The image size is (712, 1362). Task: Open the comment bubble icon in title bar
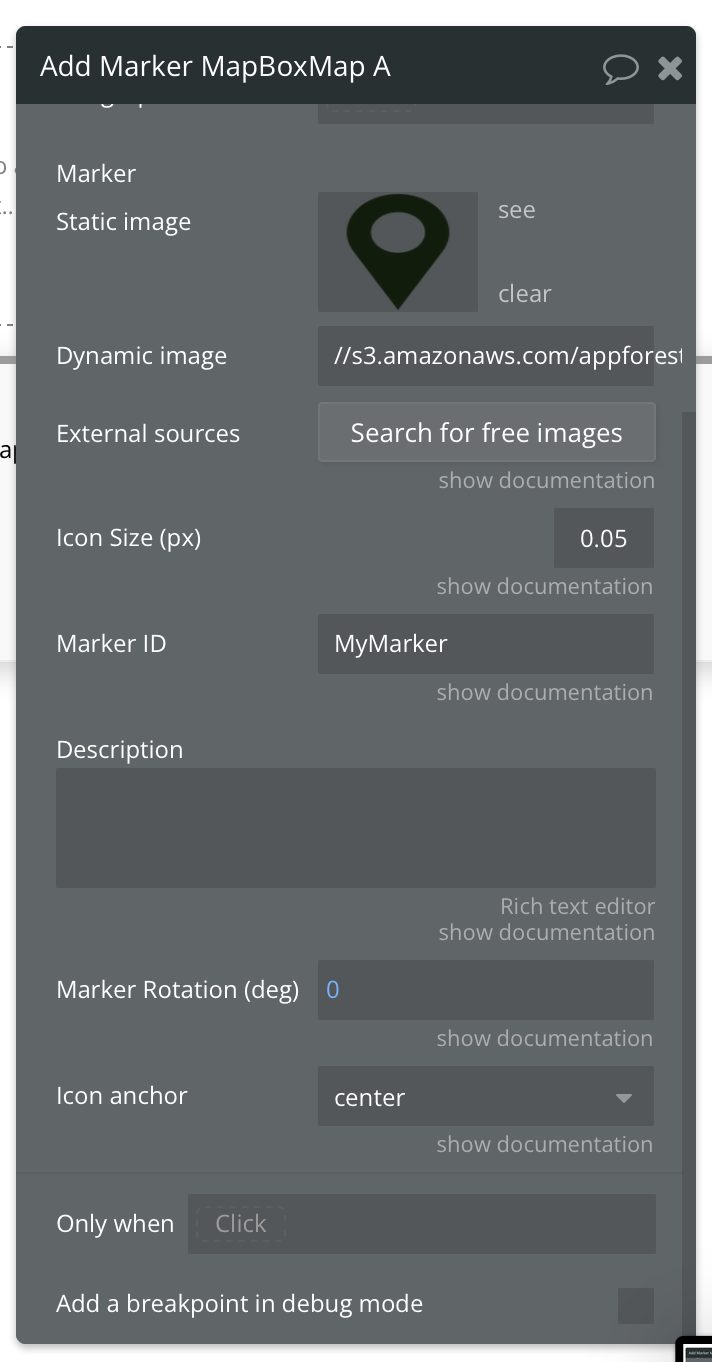[620, 68]
